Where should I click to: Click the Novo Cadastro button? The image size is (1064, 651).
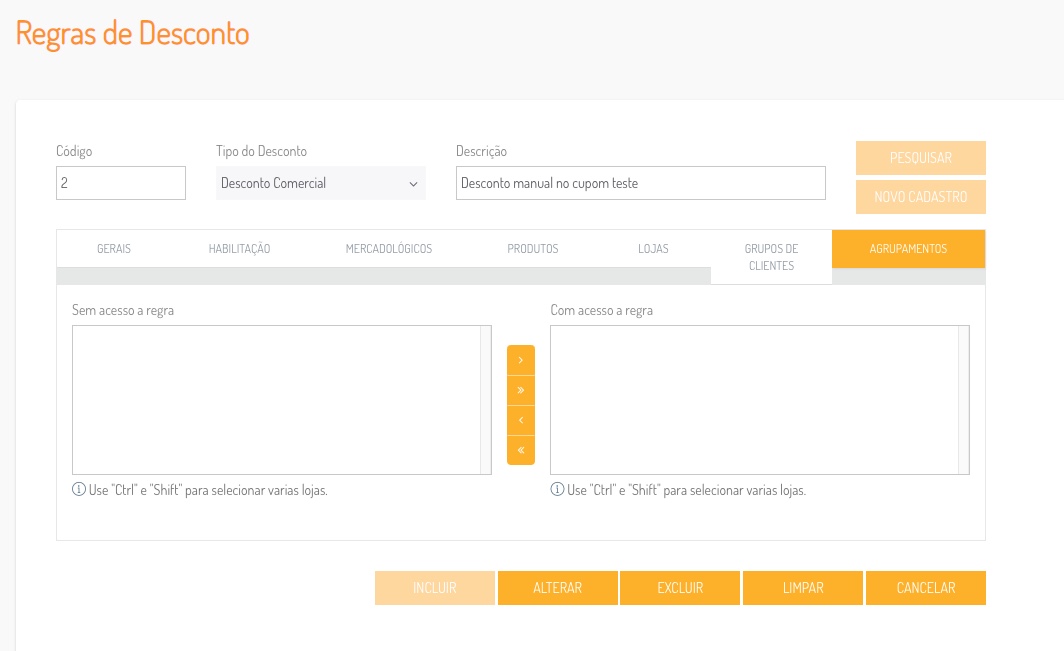[920, 197]
